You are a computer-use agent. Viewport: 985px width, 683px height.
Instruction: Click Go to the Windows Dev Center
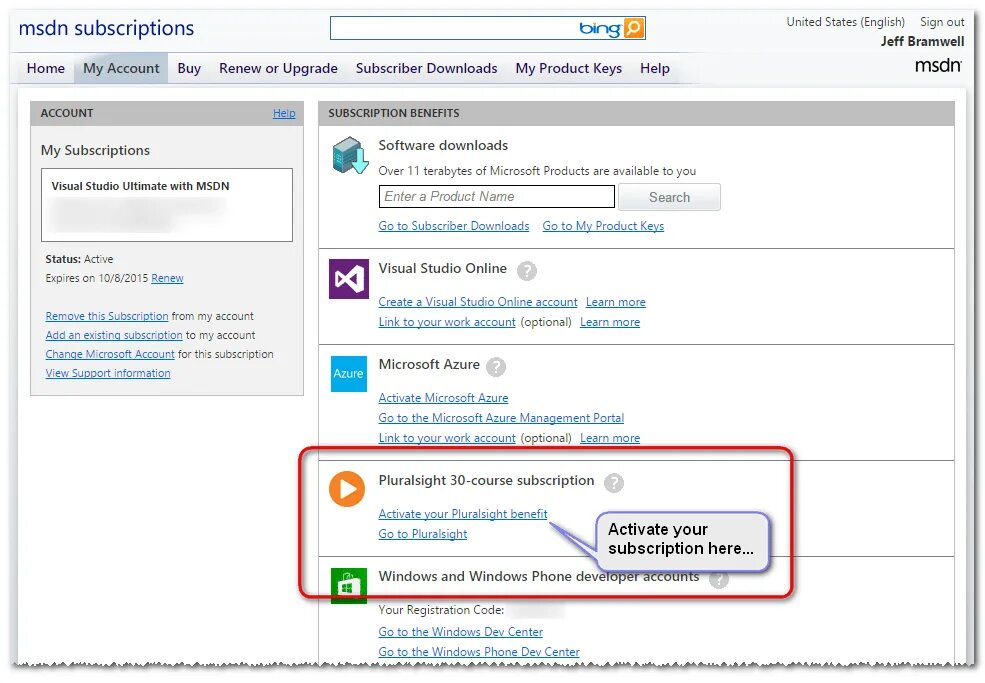[x=460, y=632]
